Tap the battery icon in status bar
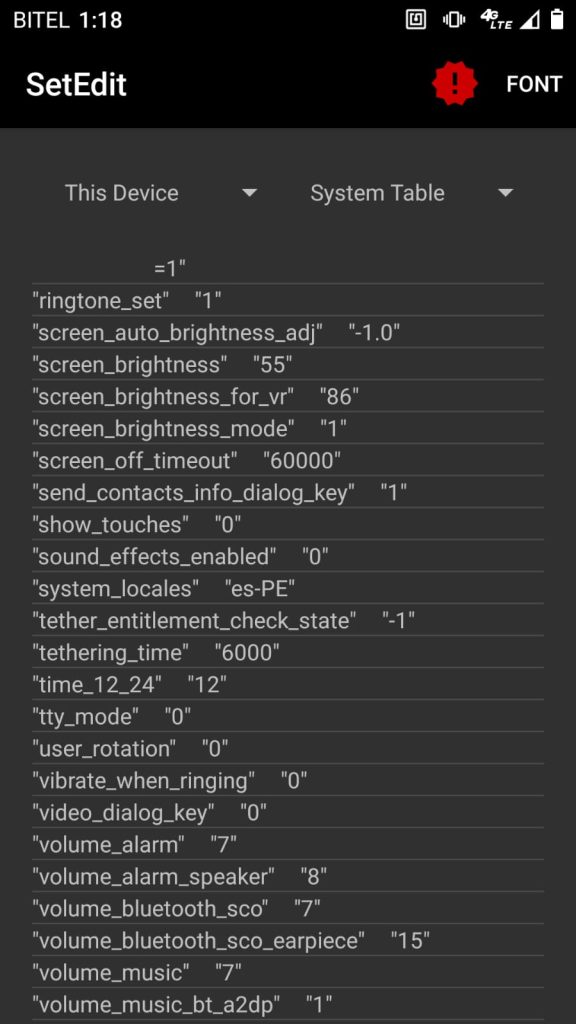The width and height of the screenshot is (576, 1024). pos(556,20)
